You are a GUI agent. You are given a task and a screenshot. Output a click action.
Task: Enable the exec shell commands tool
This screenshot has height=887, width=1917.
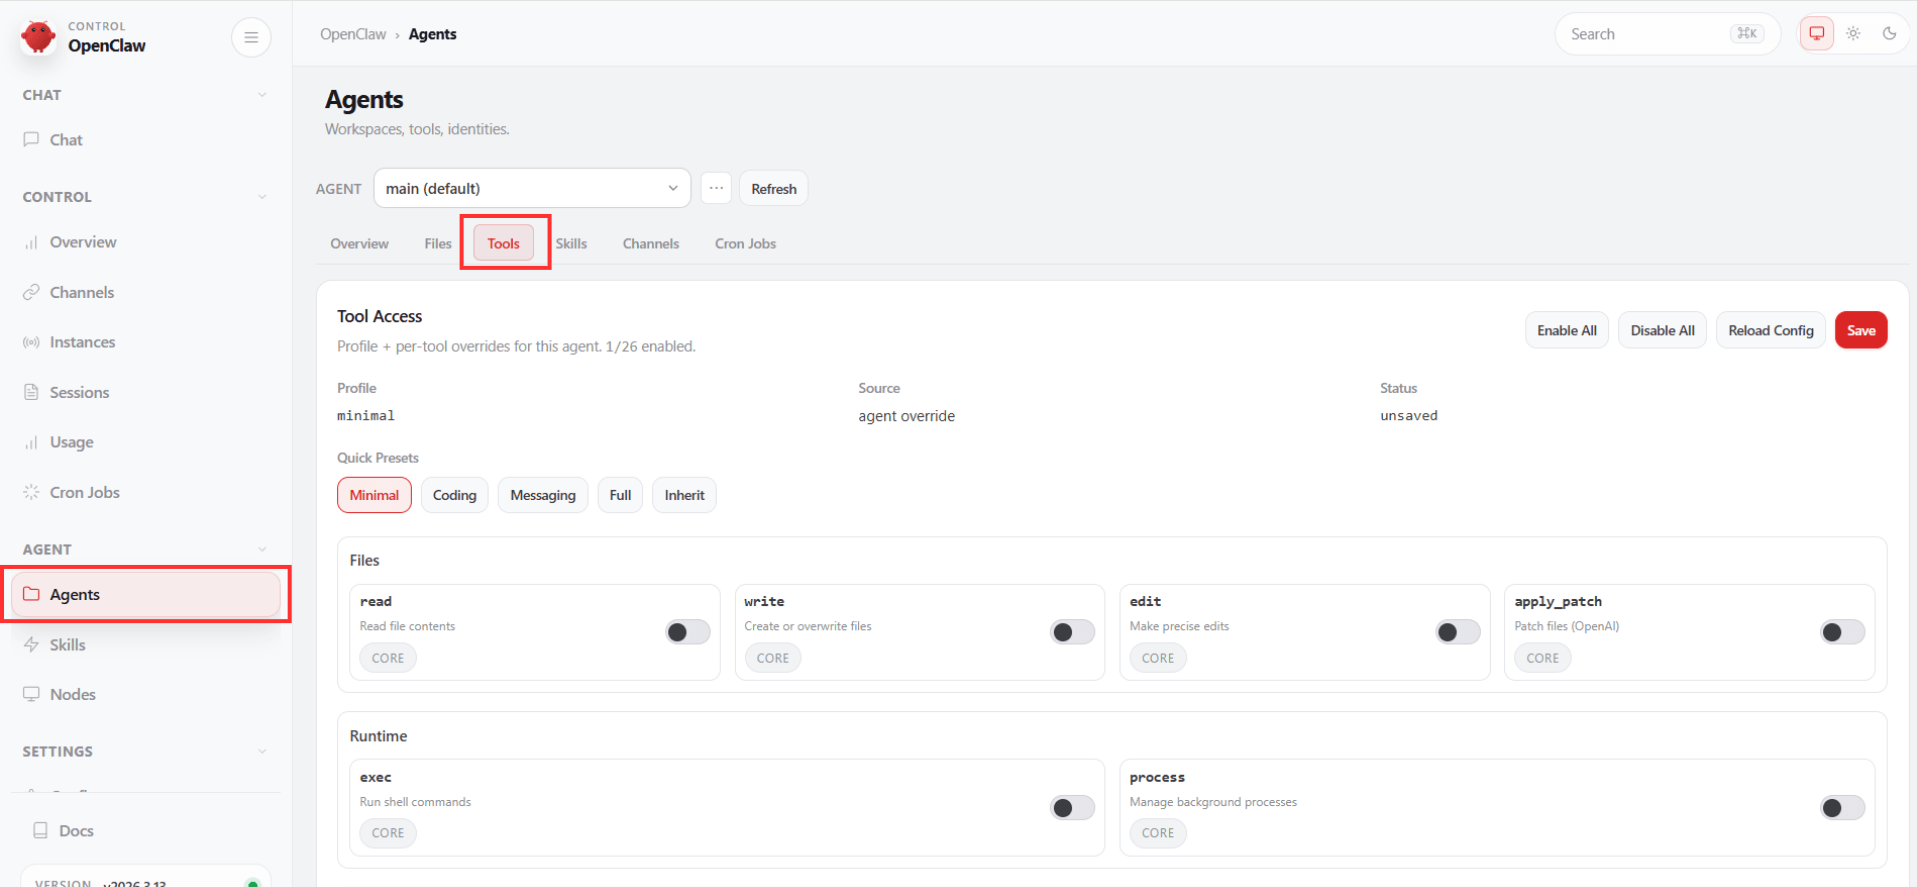click(x=1072, y=808)
